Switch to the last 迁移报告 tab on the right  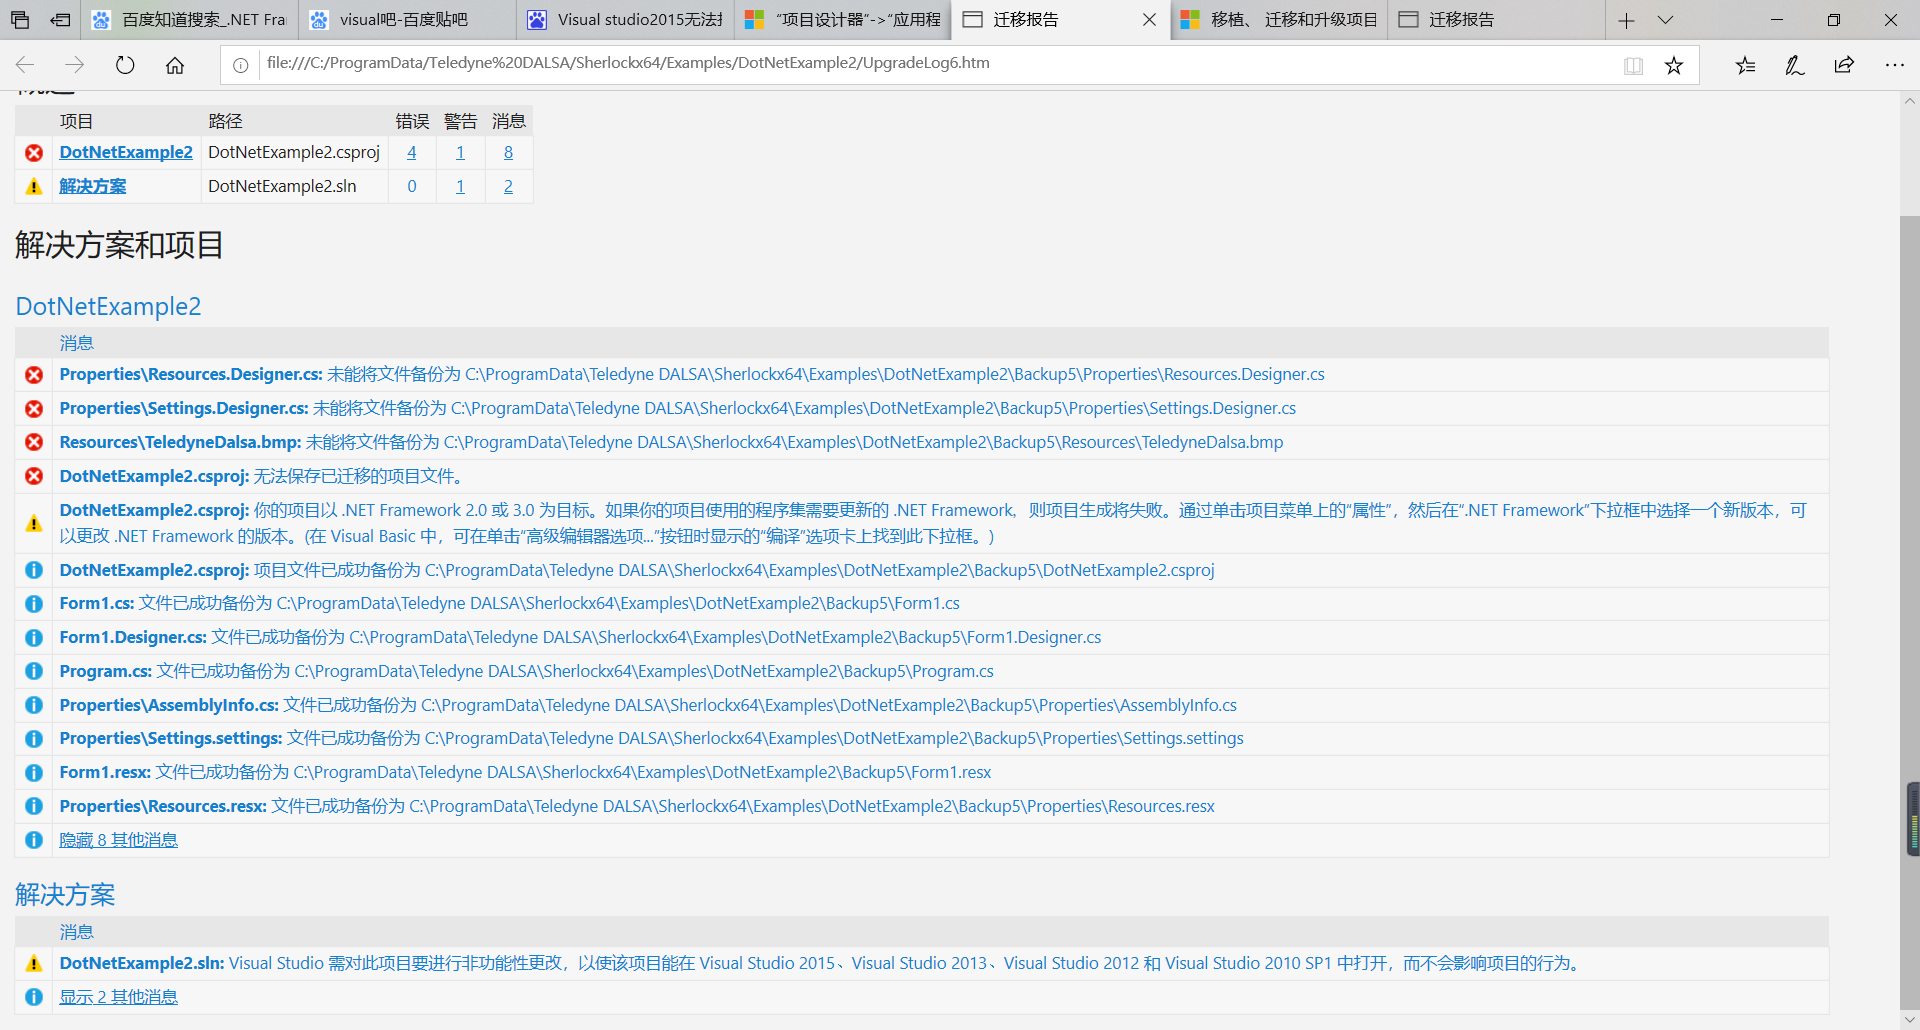coord(1496,20)
